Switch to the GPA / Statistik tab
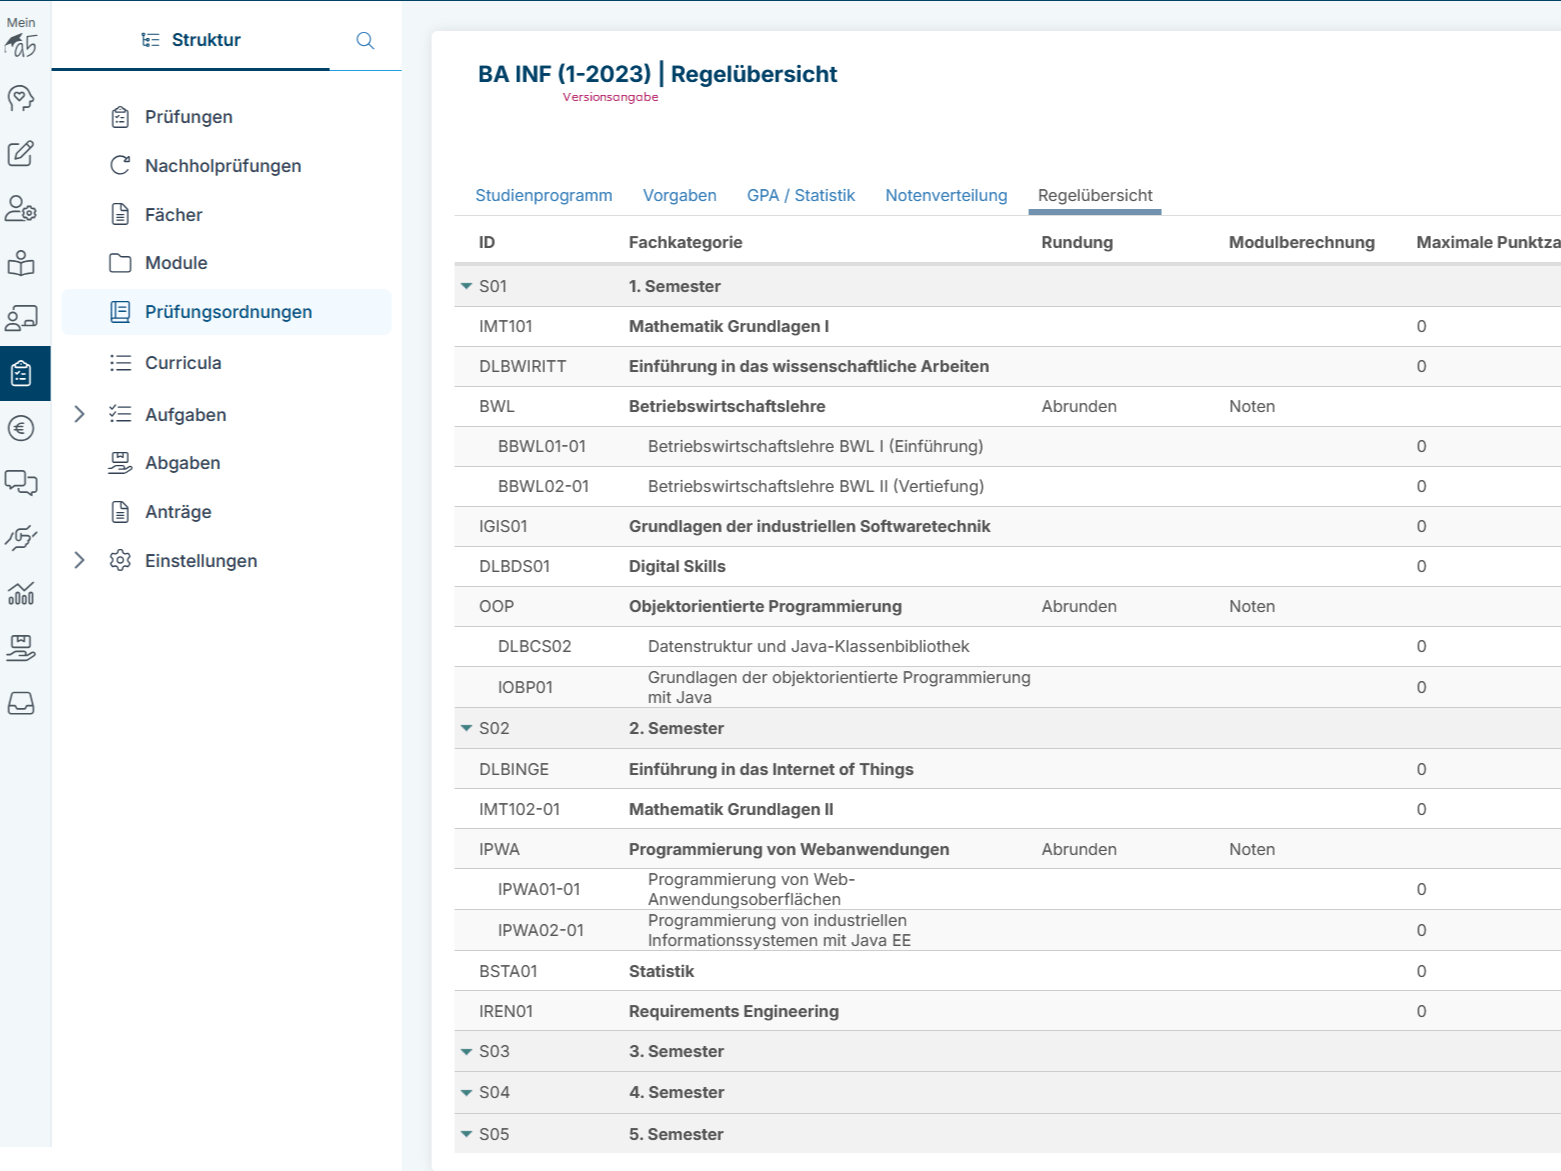The image size is (1561, 1171). [801, 195]
